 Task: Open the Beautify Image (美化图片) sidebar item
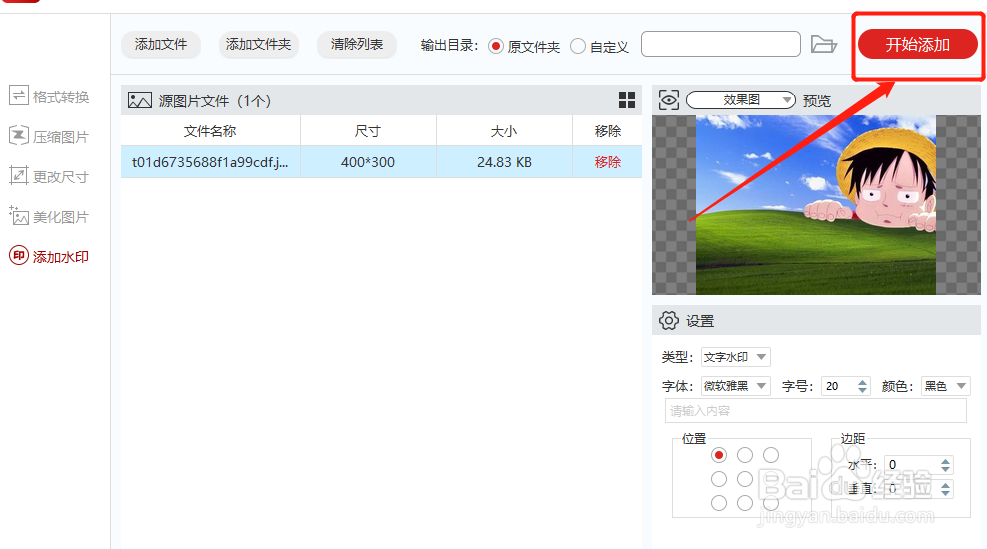[49, 217]
